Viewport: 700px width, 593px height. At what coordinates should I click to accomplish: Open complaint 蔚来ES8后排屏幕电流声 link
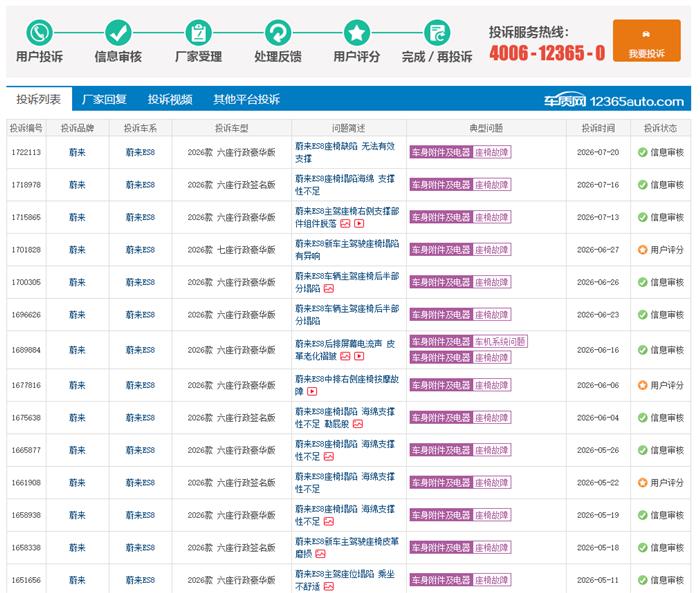pyautogui.click(x=345, y=350)
